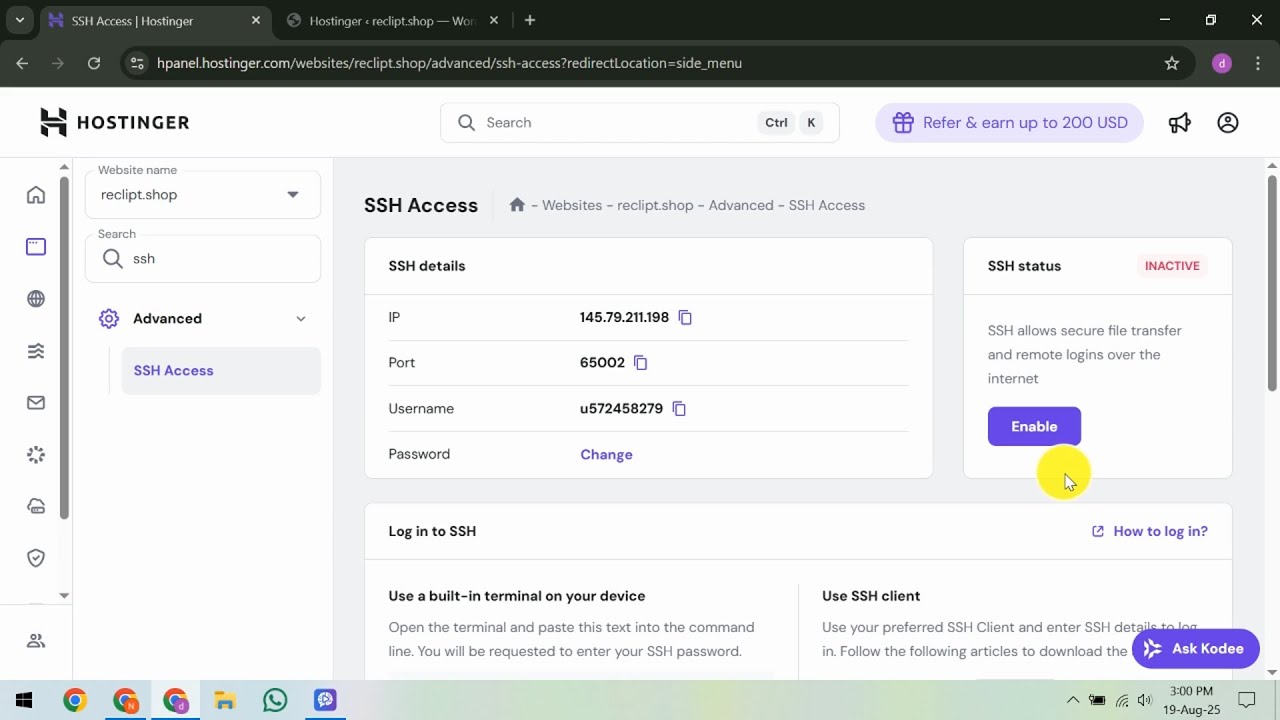Viewport: 1280px width, 720px height.
Task: Open the VPS cloud icon in sidebar
Action: click(x=36, y=506)
